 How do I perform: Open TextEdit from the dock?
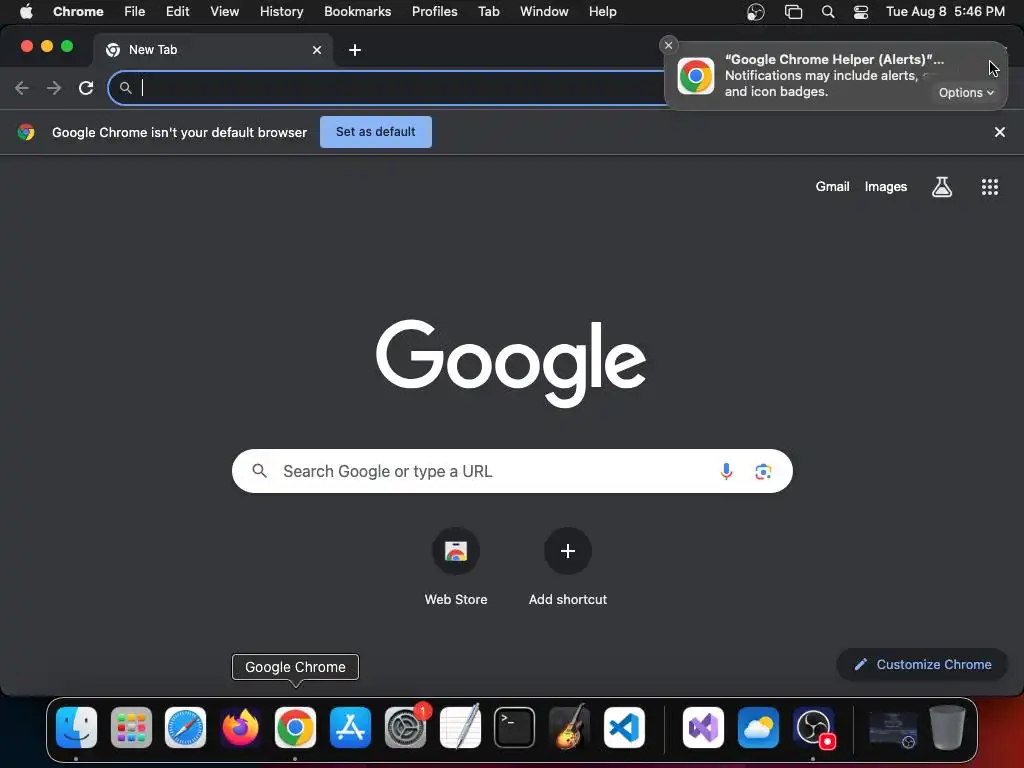tap(460, 727)
